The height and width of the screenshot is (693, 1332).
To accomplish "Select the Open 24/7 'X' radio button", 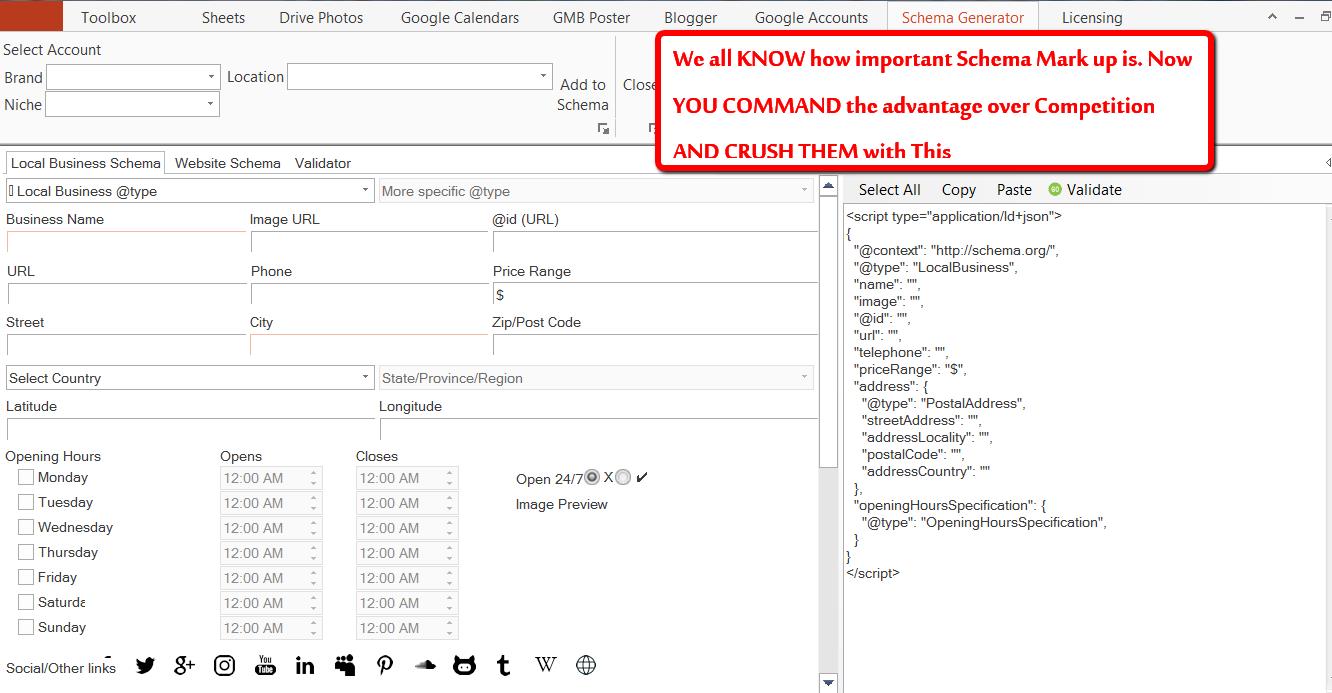I will pos(592,477).
